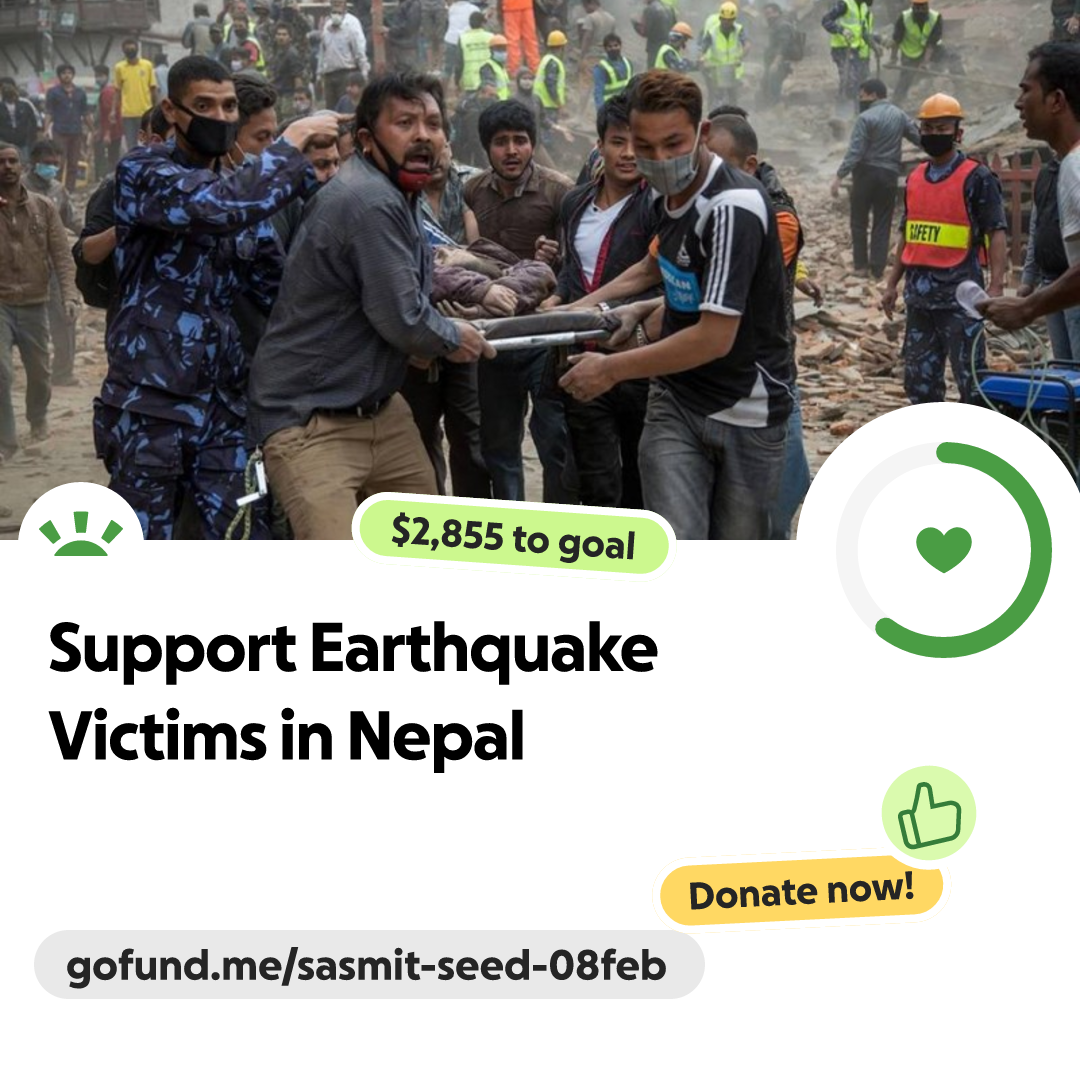
Task: Click the green heart icon
Action: pyautogui.click(x=944, y=549)
